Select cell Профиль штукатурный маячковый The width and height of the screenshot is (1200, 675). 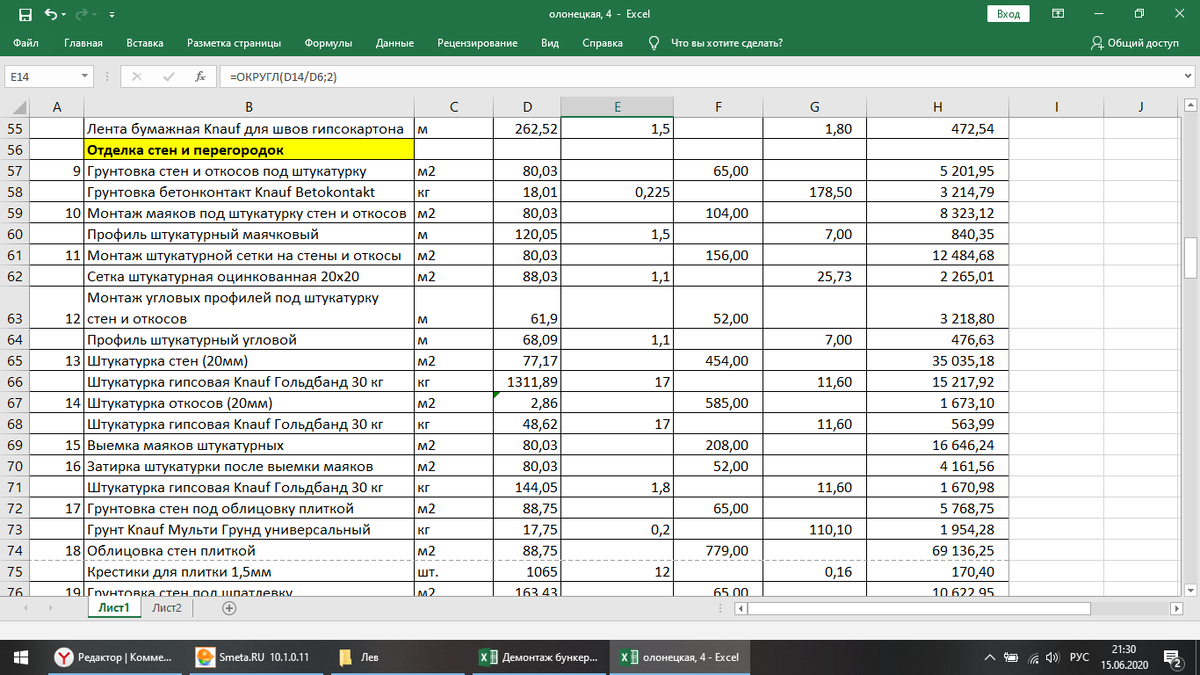(249, 234)
